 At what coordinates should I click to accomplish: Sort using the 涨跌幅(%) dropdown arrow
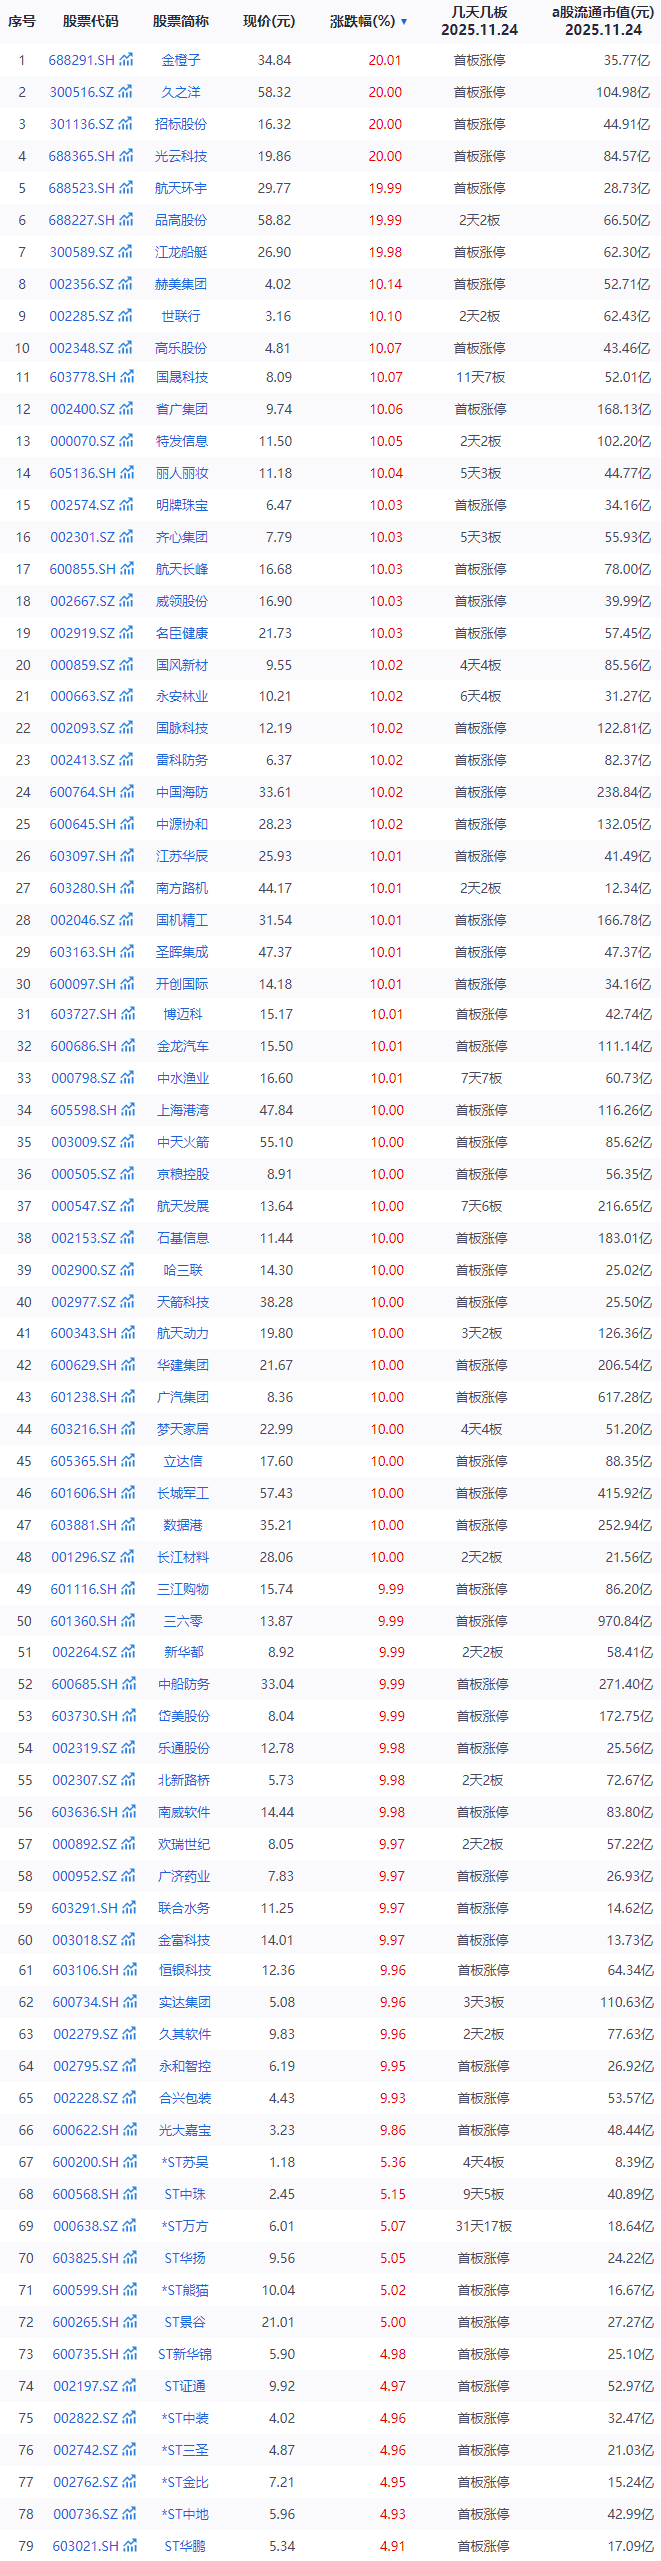tap(404, 21)
